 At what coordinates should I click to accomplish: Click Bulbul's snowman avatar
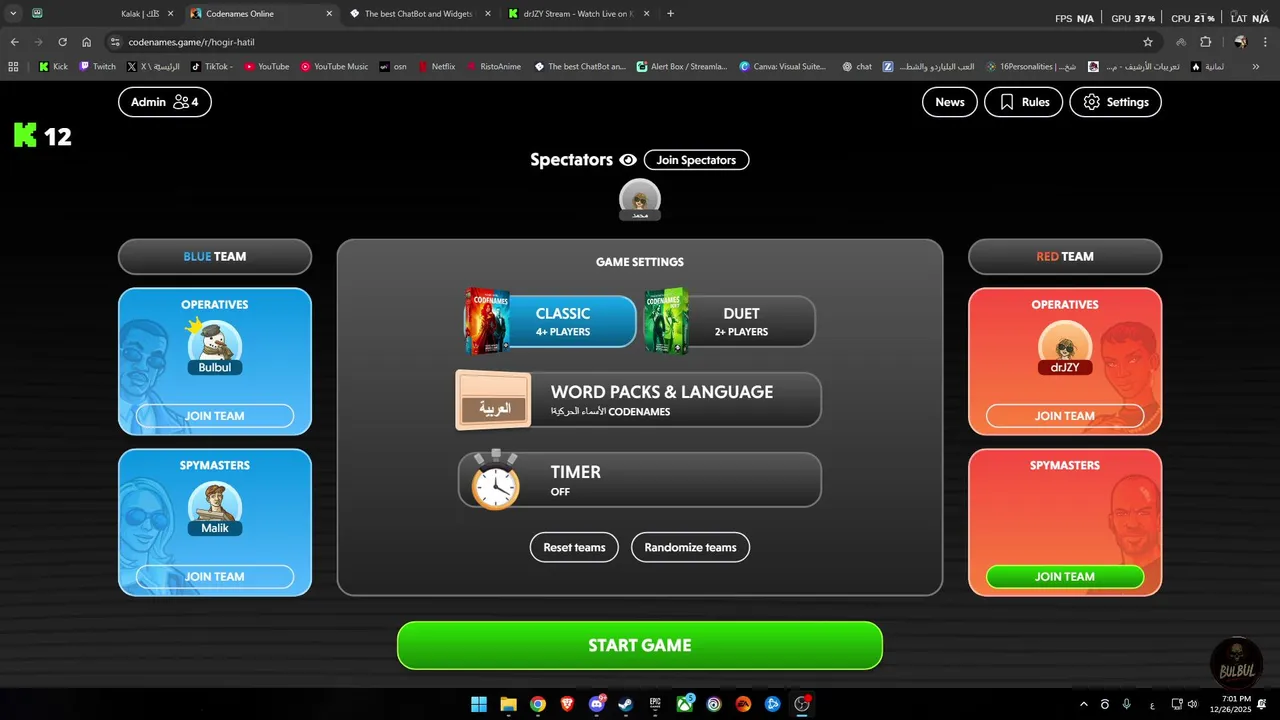tap(215, 342)
